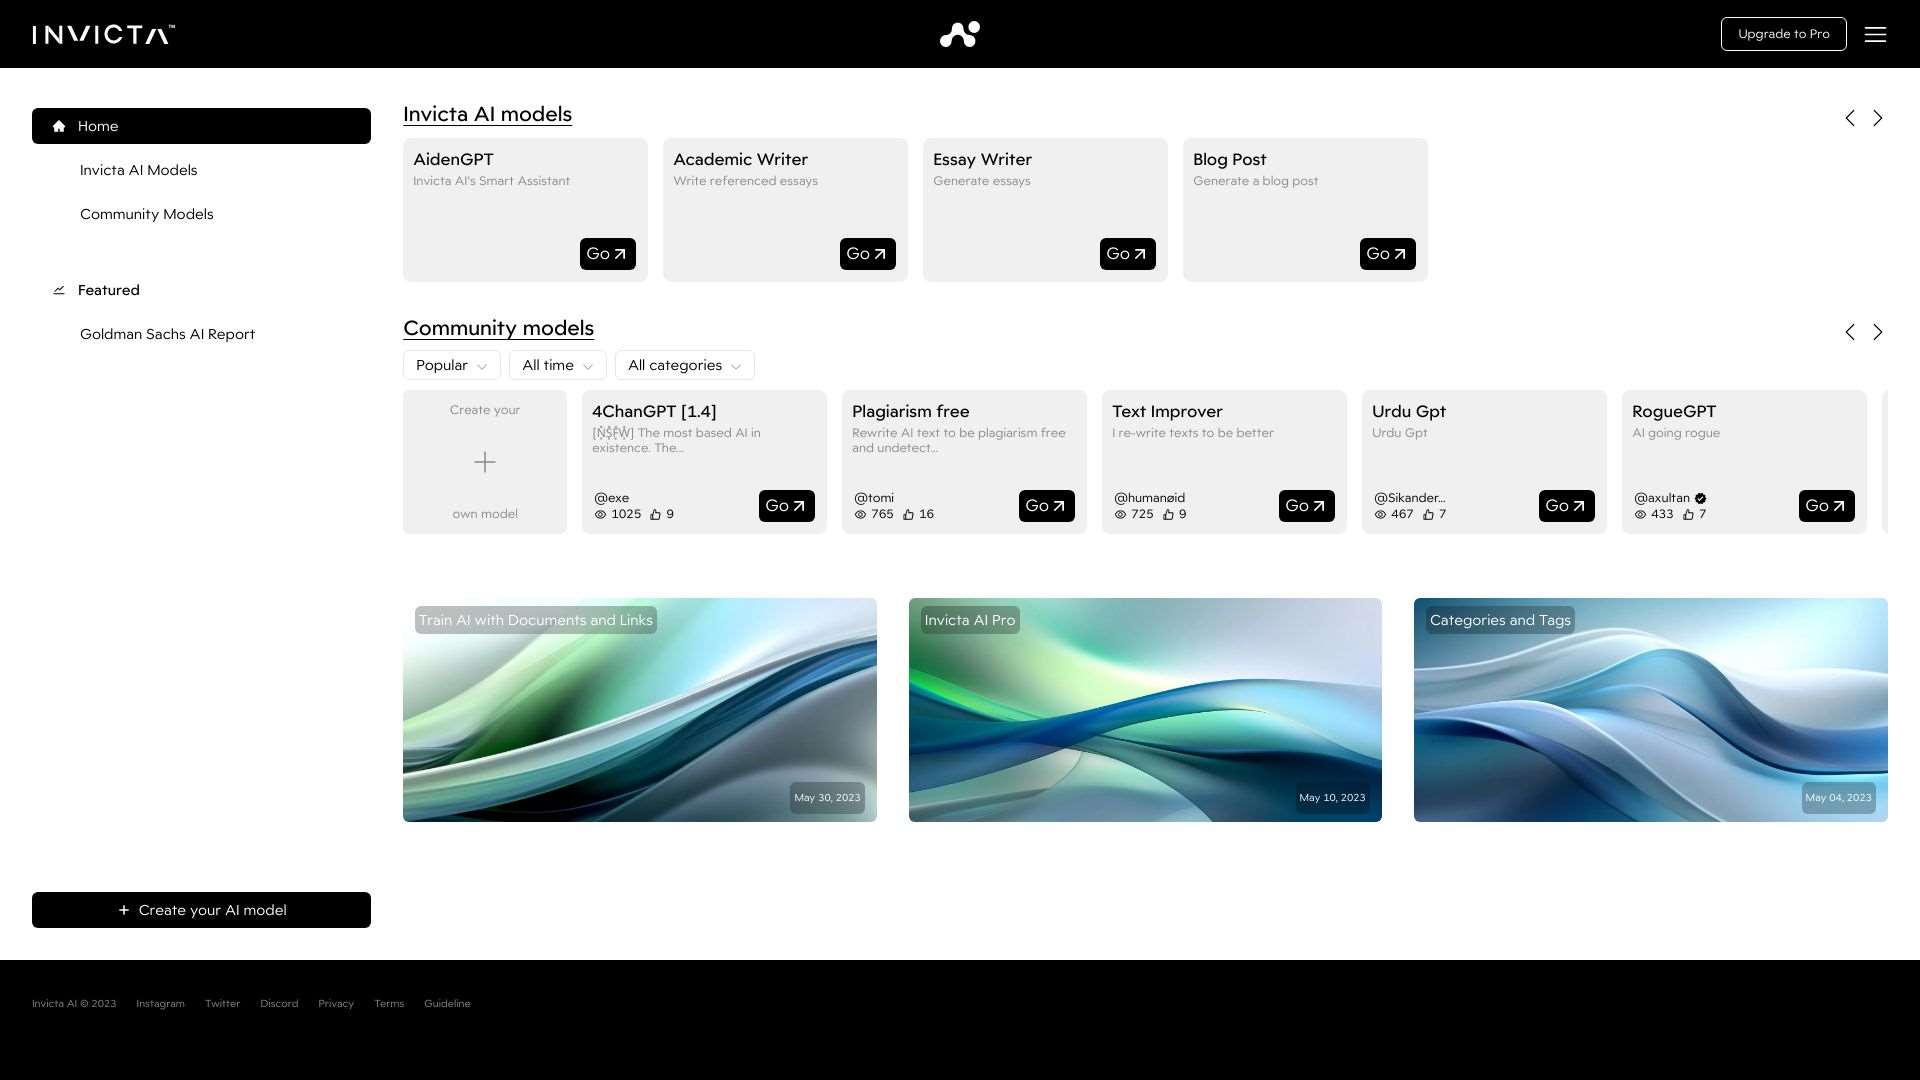Click Upgrade to Pro button
1920x1080 pixels.
point(1783,34)
